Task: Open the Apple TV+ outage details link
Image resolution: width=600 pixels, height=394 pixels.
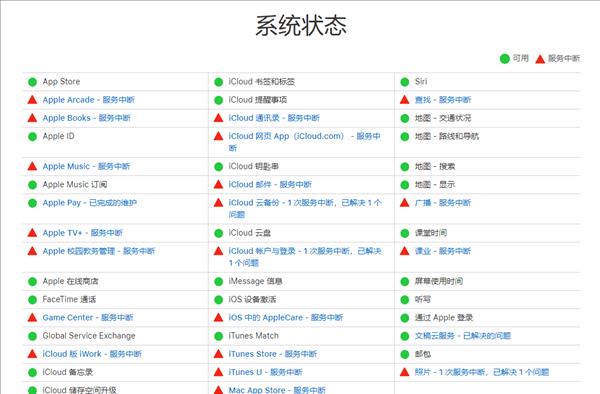Action: [83, 233]
